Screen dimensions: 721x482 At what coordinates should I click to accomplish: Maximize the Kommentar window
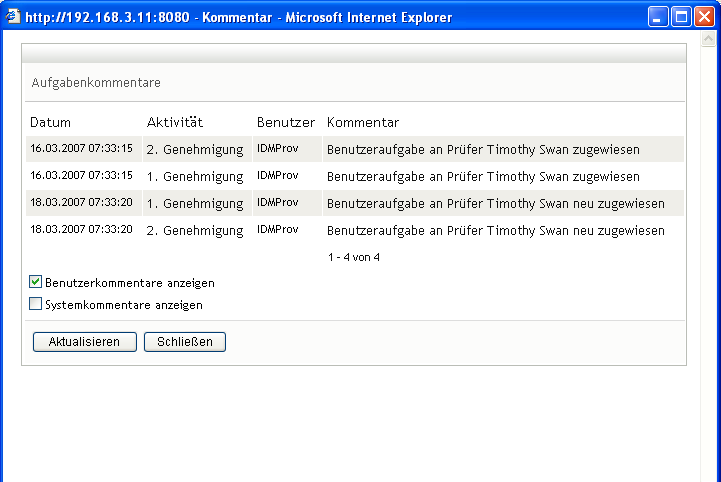tap(681, 17)
